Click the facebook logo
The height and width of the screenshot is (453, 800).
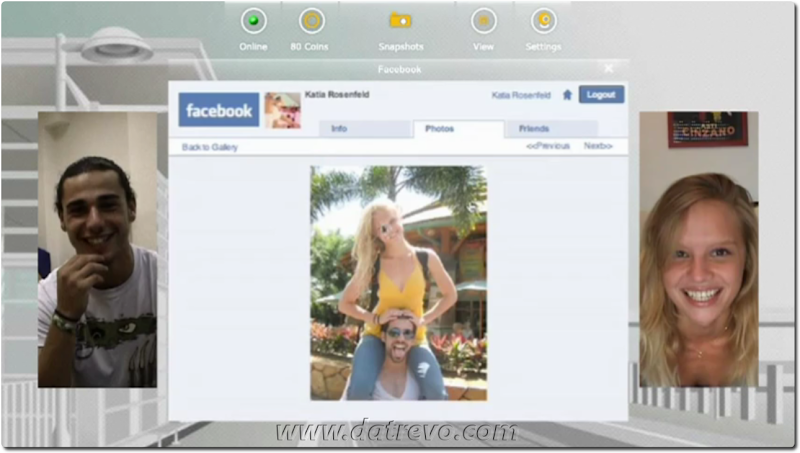[219, 110]
